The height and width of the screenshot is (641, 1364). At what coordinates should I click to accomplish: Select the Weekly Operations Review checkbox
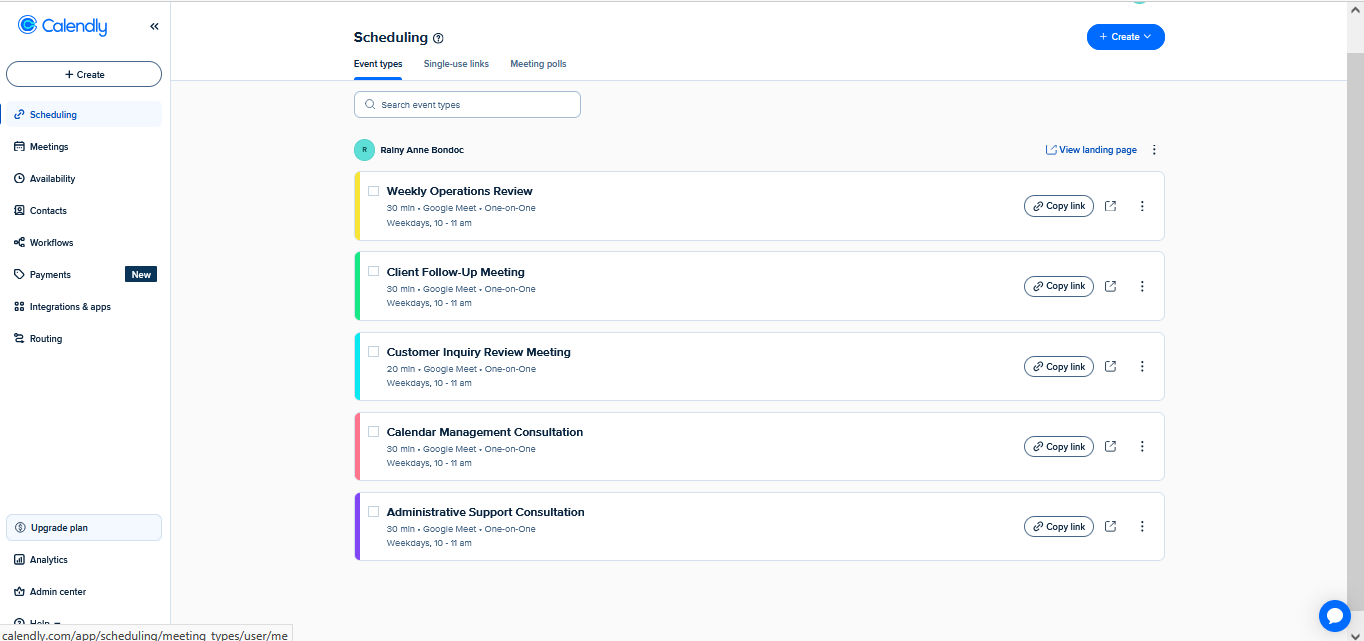point(373,190)
